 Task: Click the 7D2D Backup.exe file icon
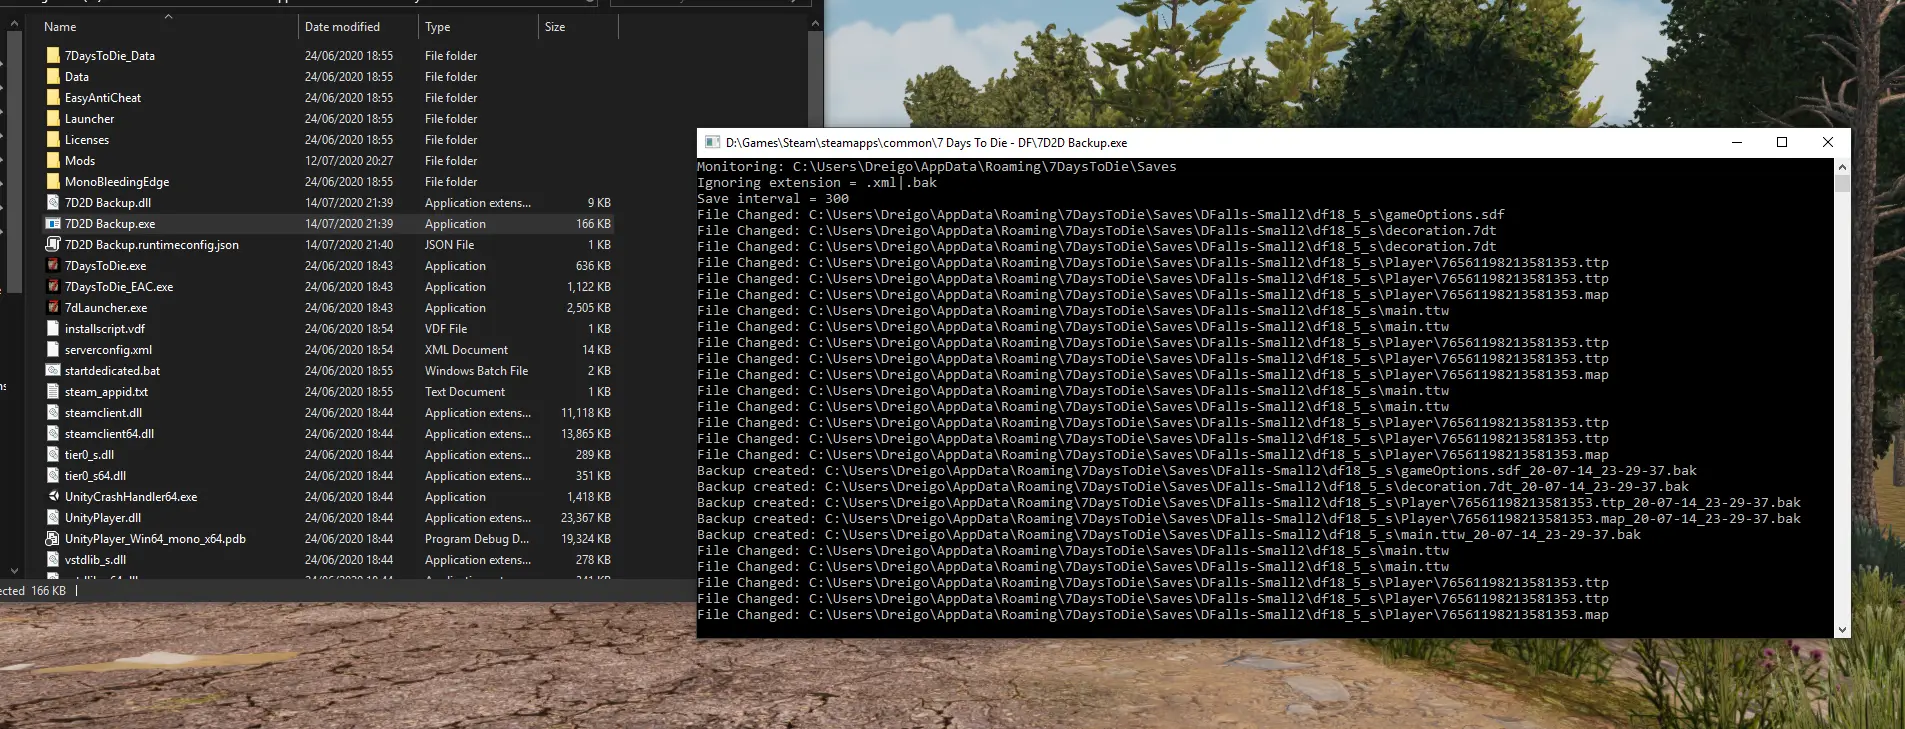(53, 224)
